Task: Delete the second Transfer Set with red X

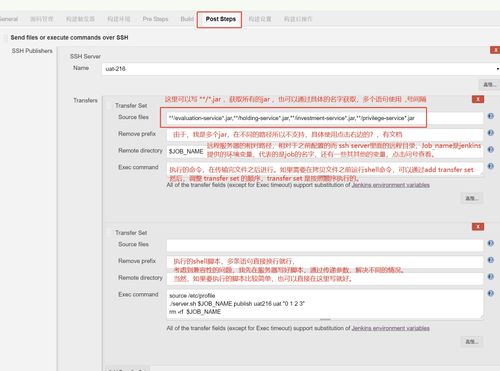Action: (478, 227)
